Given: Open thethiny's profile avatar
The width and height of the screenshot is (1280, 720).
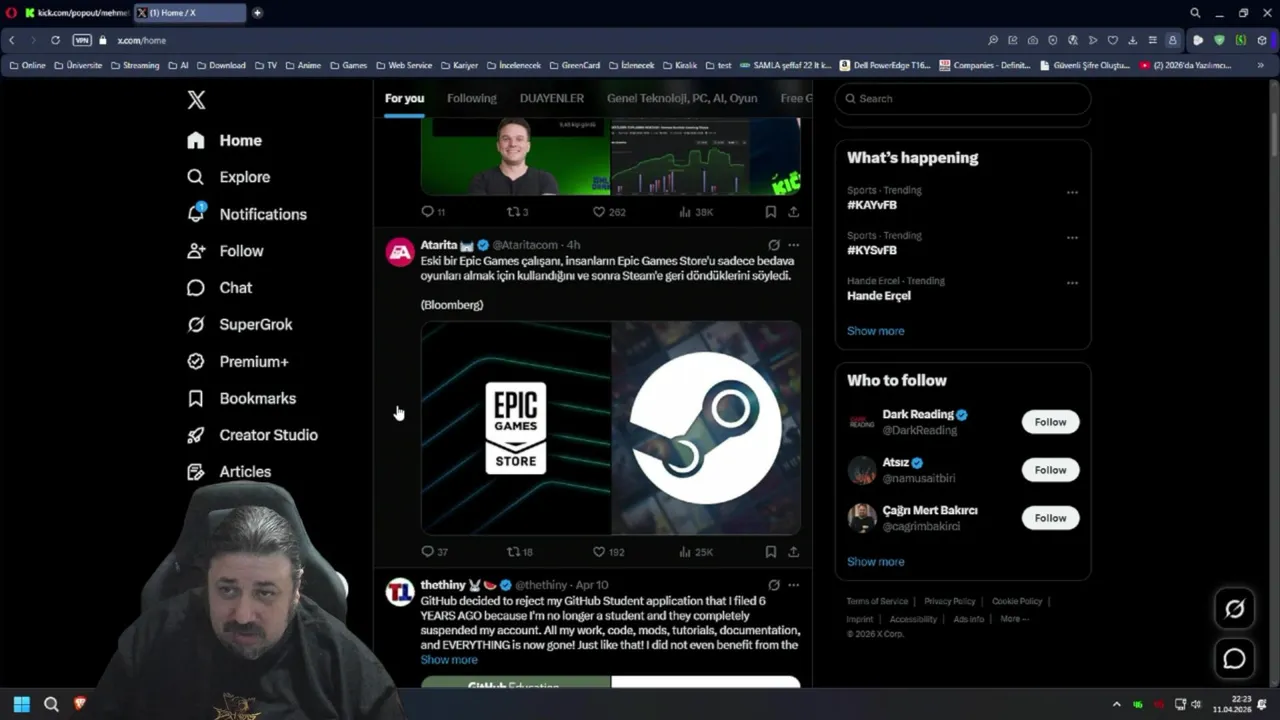Looking at the screenshot, I should pos(400,592).
